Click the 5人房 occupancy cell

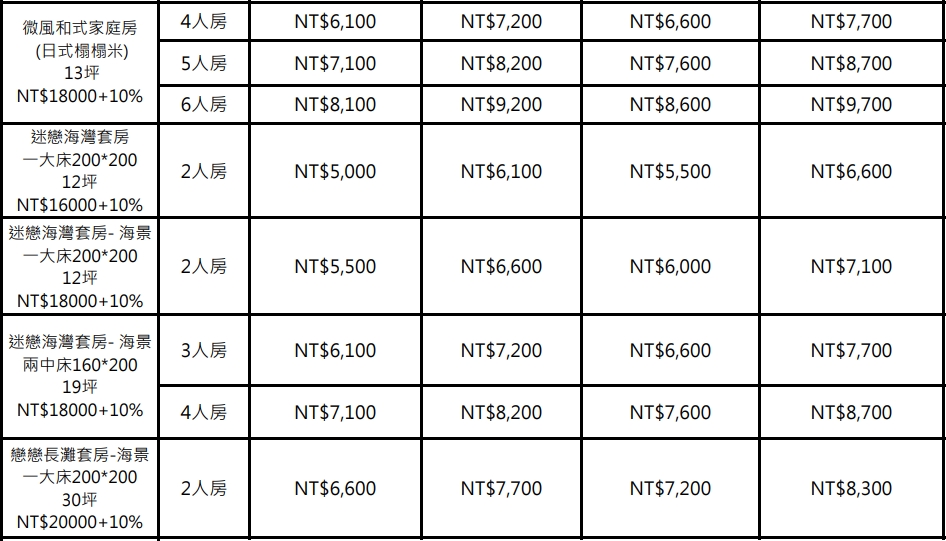coord(204,63)
